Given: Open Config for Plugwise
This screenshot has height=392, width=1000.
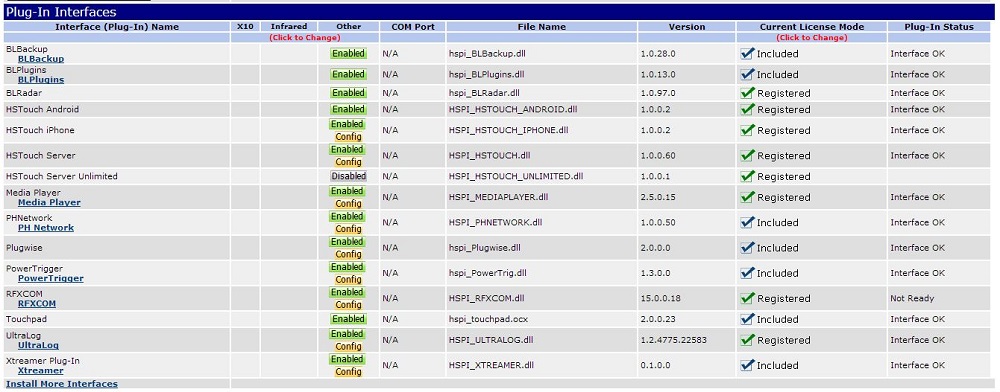Looking at the screenshot, I should (348, 254).
